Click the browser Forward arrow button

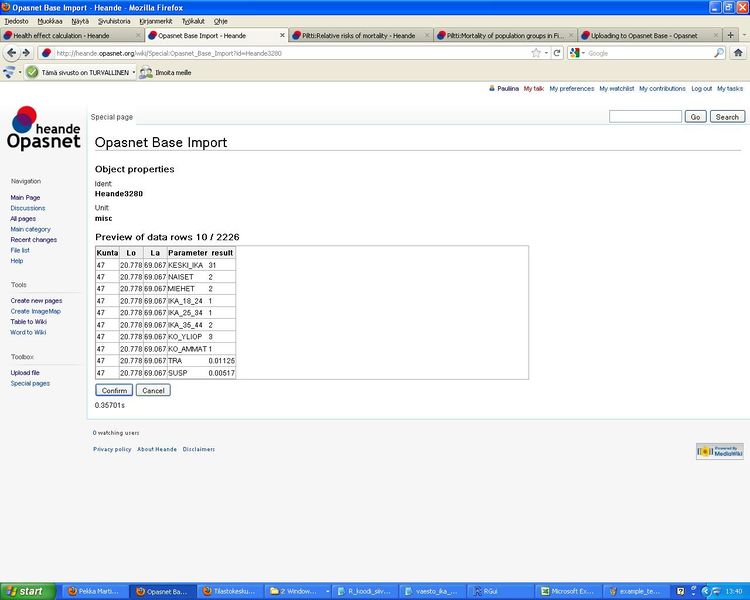(x=26, y=53)
